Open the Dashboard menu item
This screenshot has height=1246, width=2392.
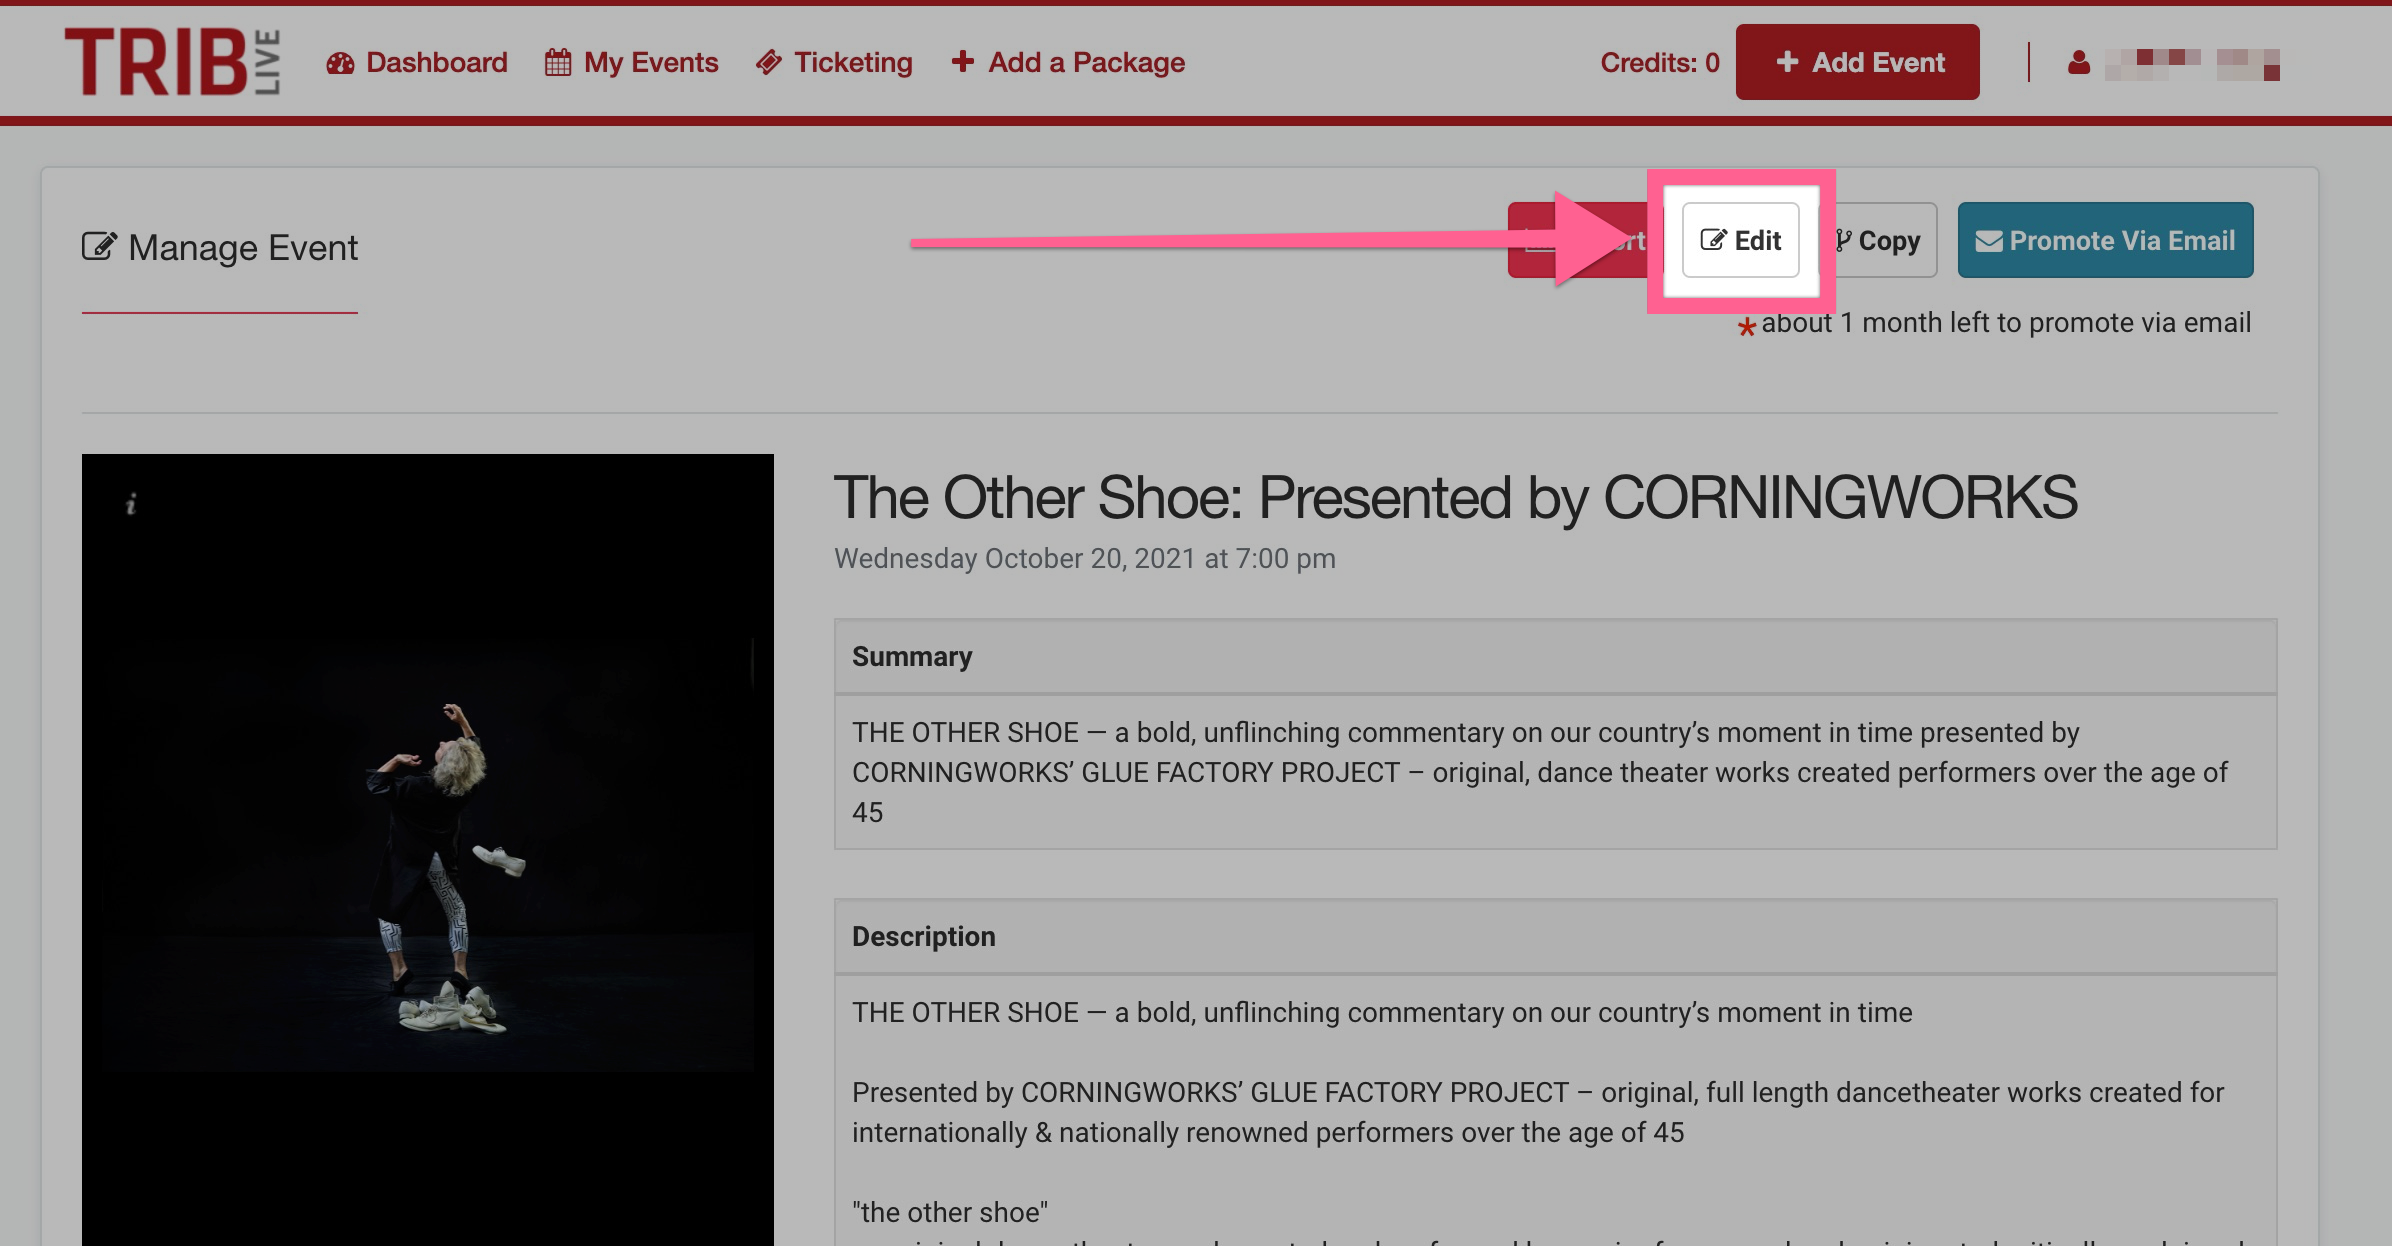pos(417,62)
